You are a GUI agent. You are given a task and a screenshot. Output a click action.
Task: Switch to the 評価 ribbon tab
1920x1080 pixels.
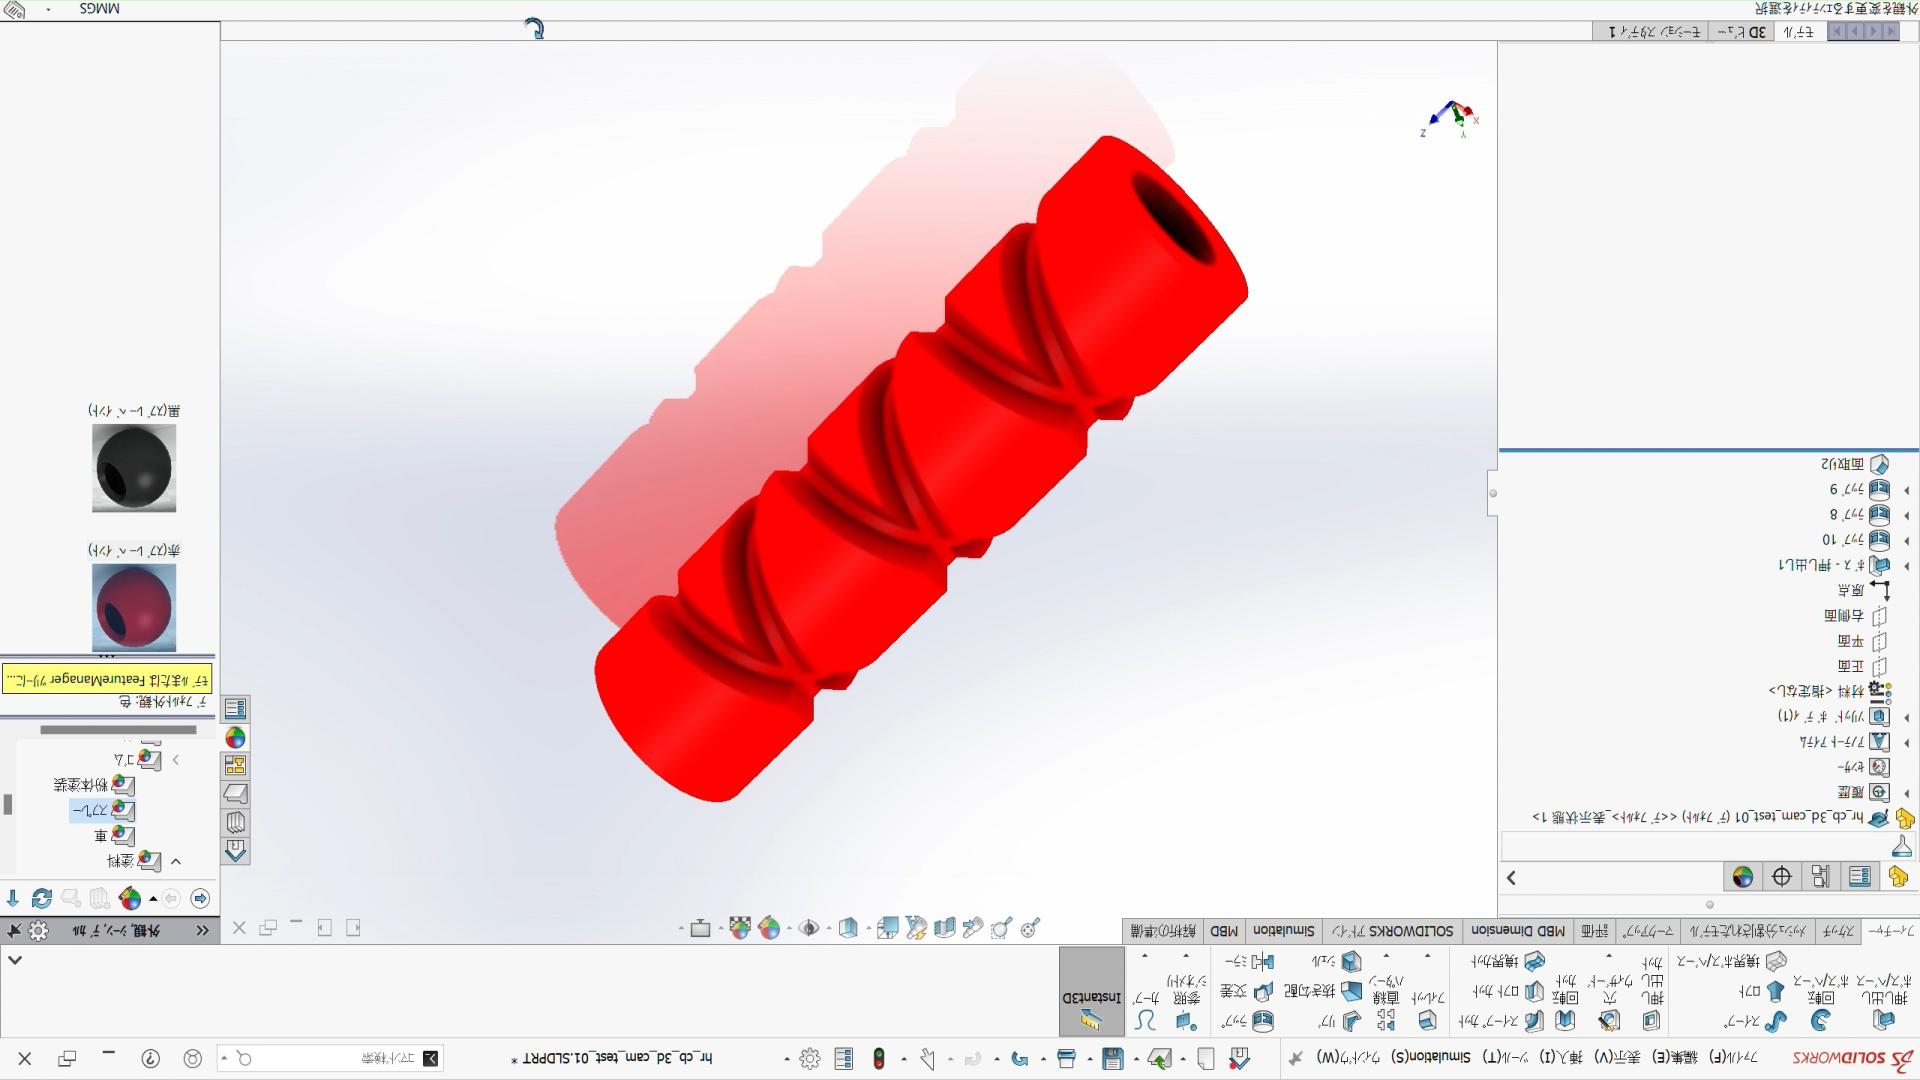1594,931
